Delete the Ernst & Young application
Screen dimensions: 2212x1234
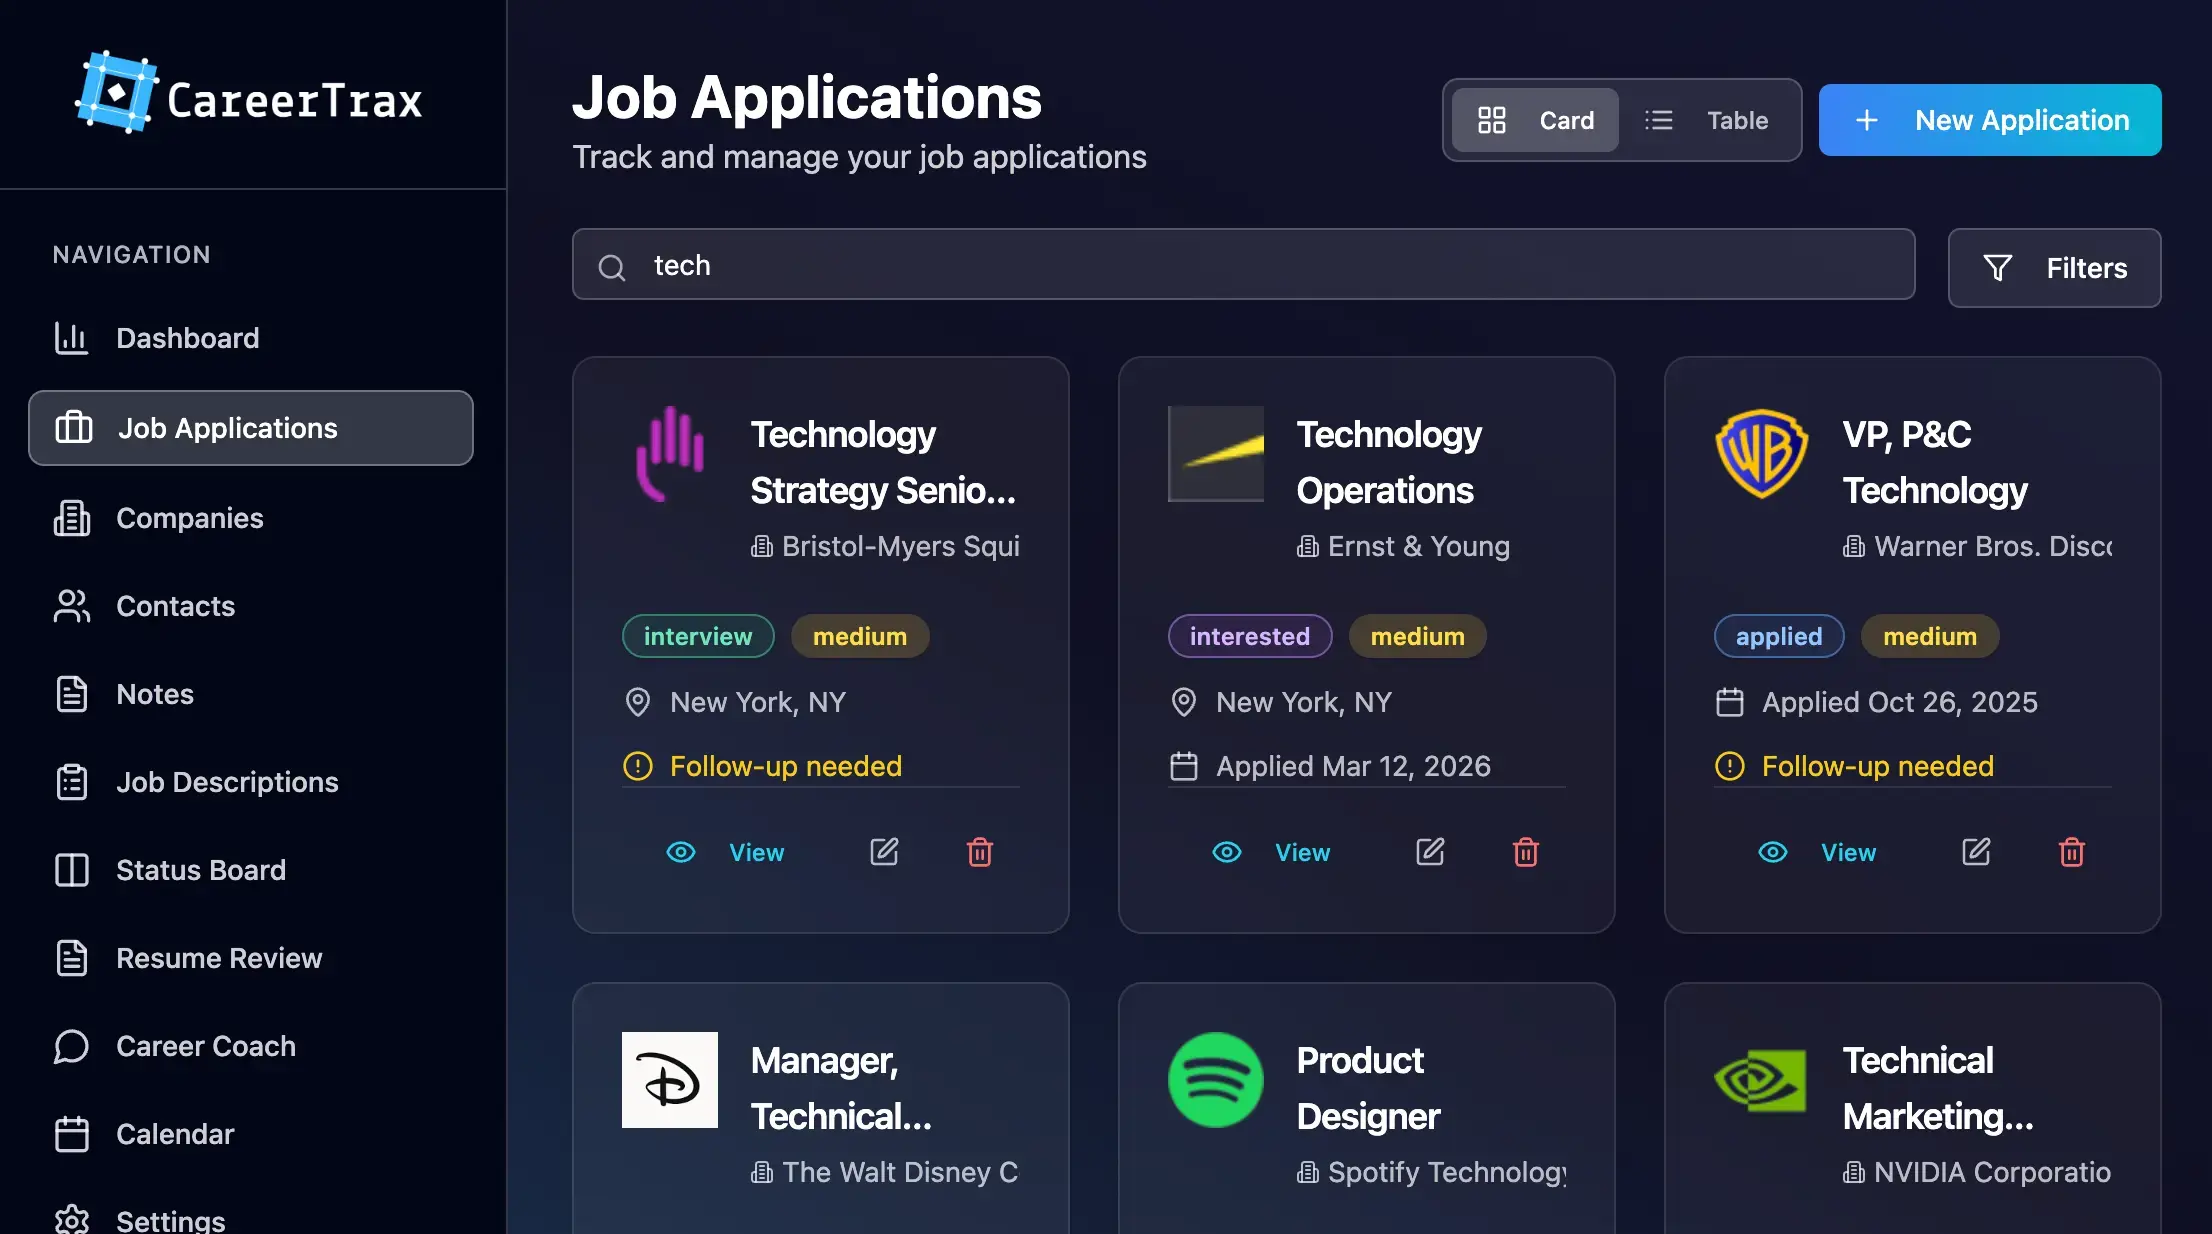pos(1525,852)
